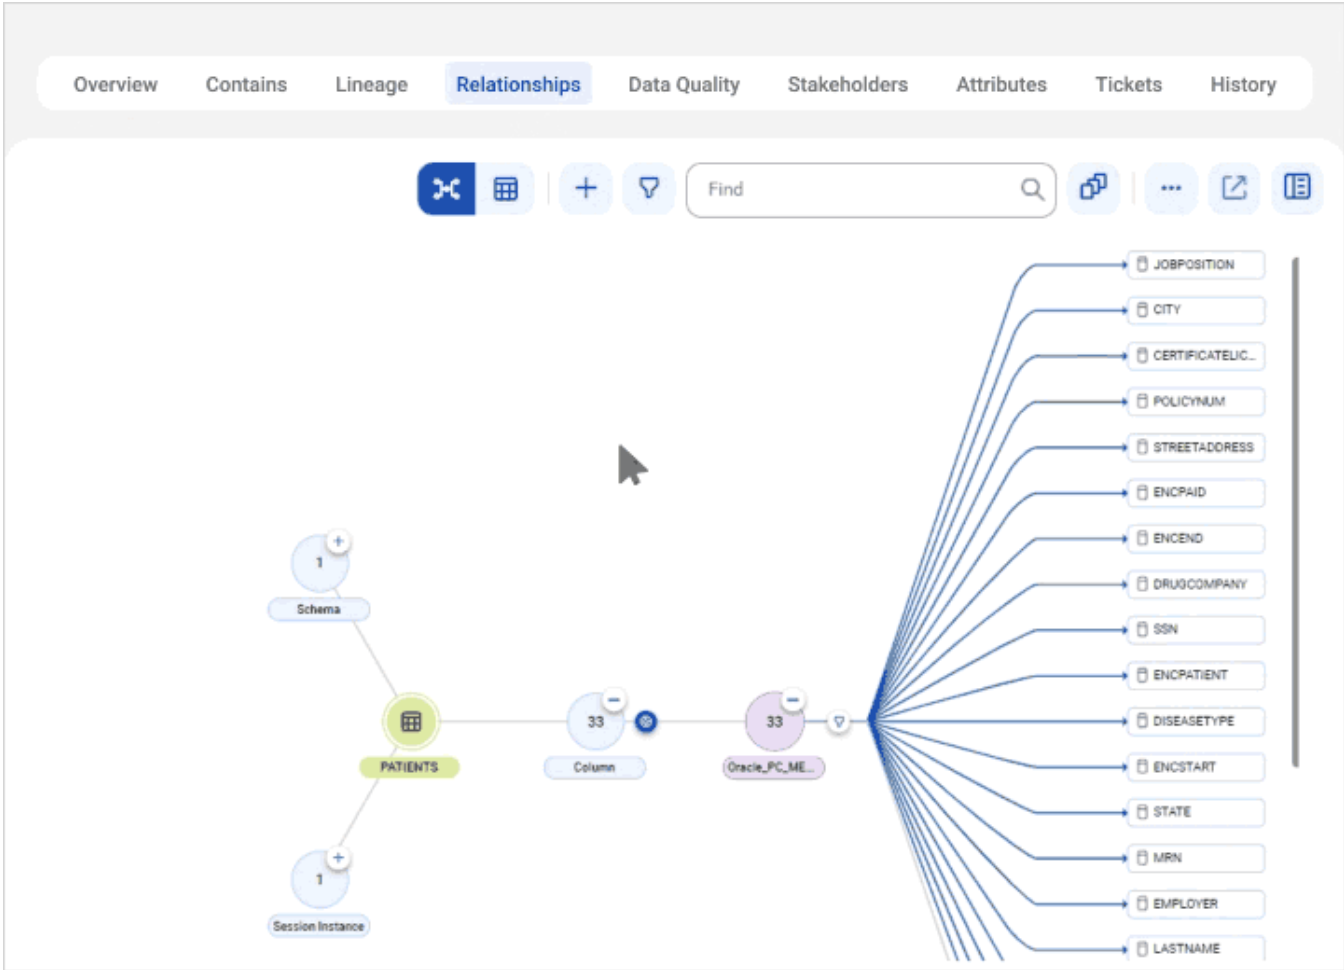Click the DISEASETYPE column node
This screenshot has width=1344, height=970.
(x=1196, y=721)
